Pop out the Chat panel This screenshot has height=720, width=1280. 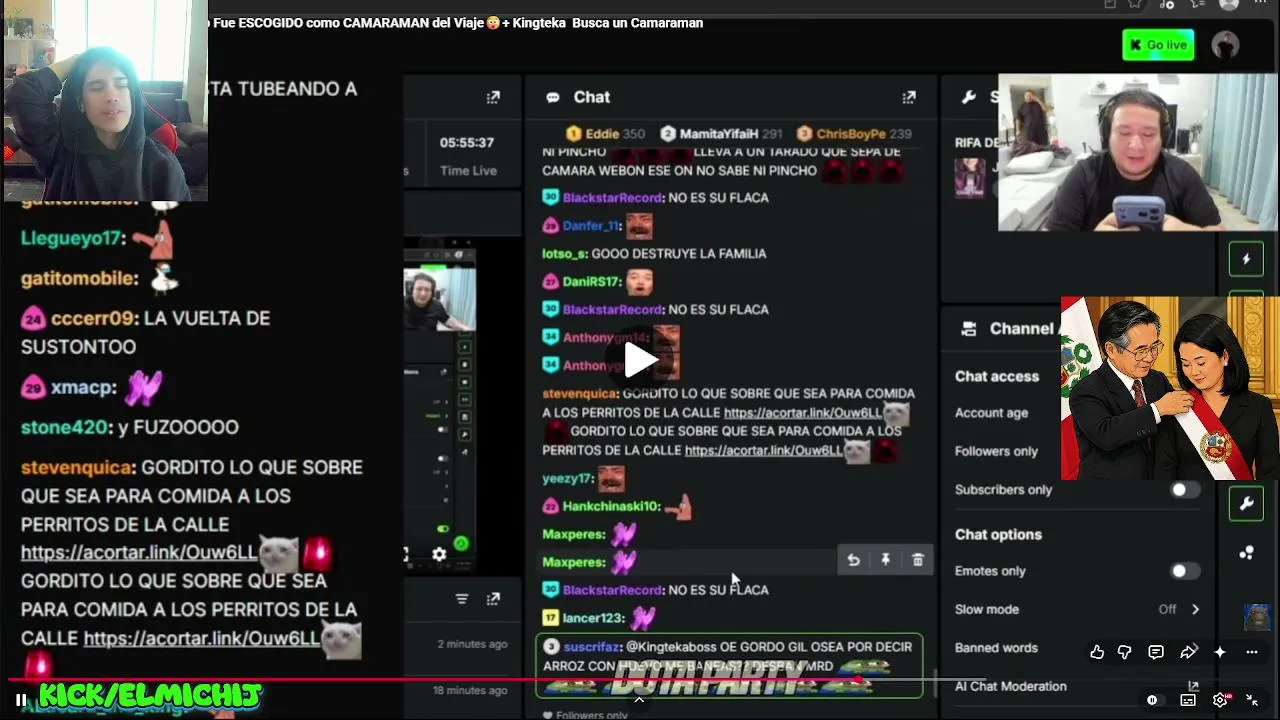(x=909, y=97)
